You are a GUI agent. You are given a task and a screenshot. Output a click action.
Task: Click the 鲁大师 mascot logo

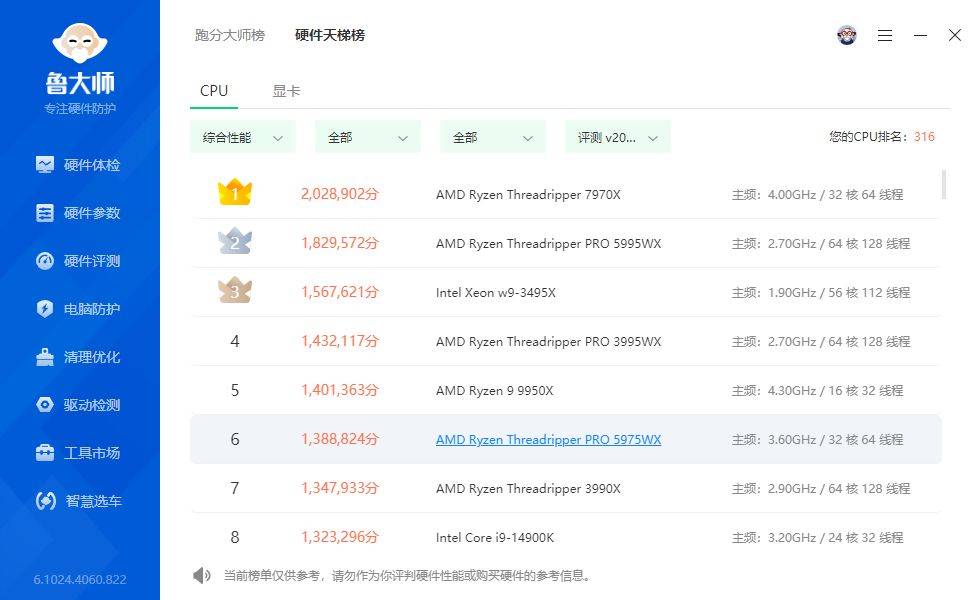point(80,43)
